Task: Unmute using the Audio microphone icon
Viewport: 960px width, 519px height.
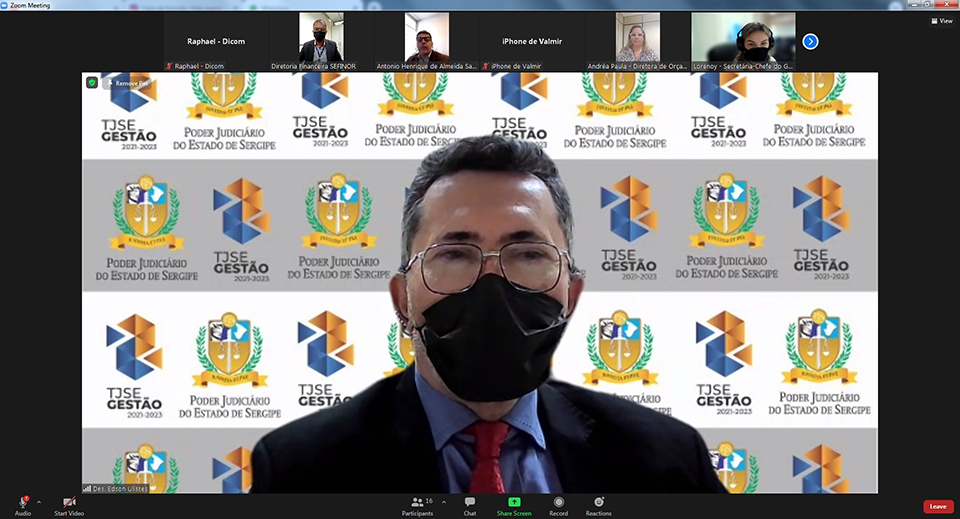Action: 22,502
